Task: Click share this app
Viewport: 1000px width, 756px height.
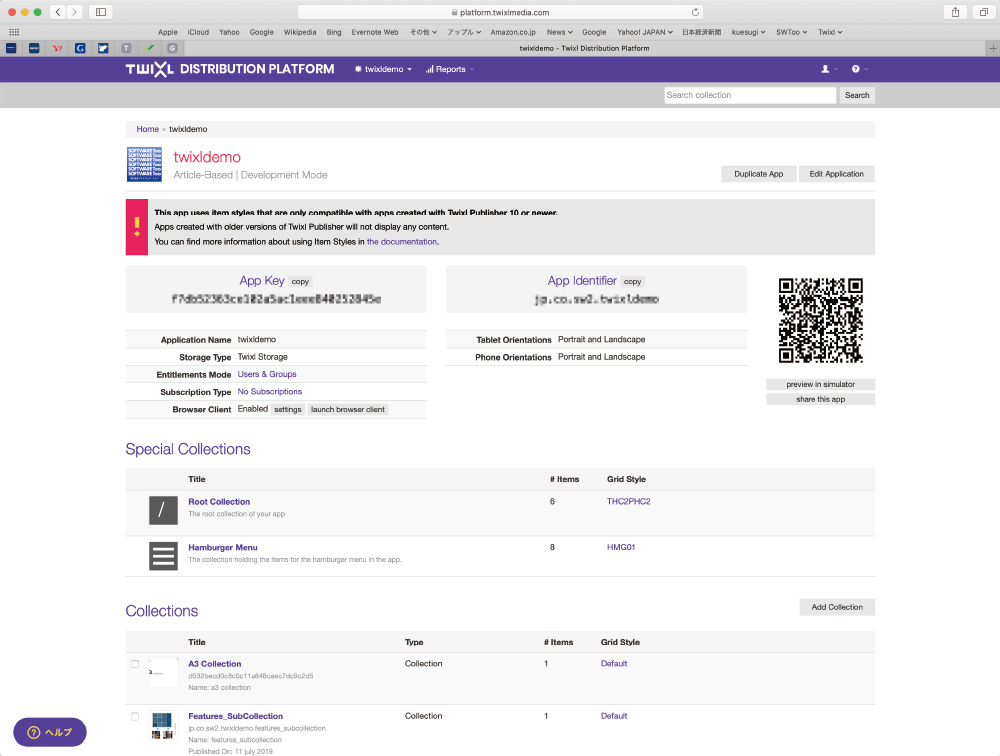Action: point(820,399)
